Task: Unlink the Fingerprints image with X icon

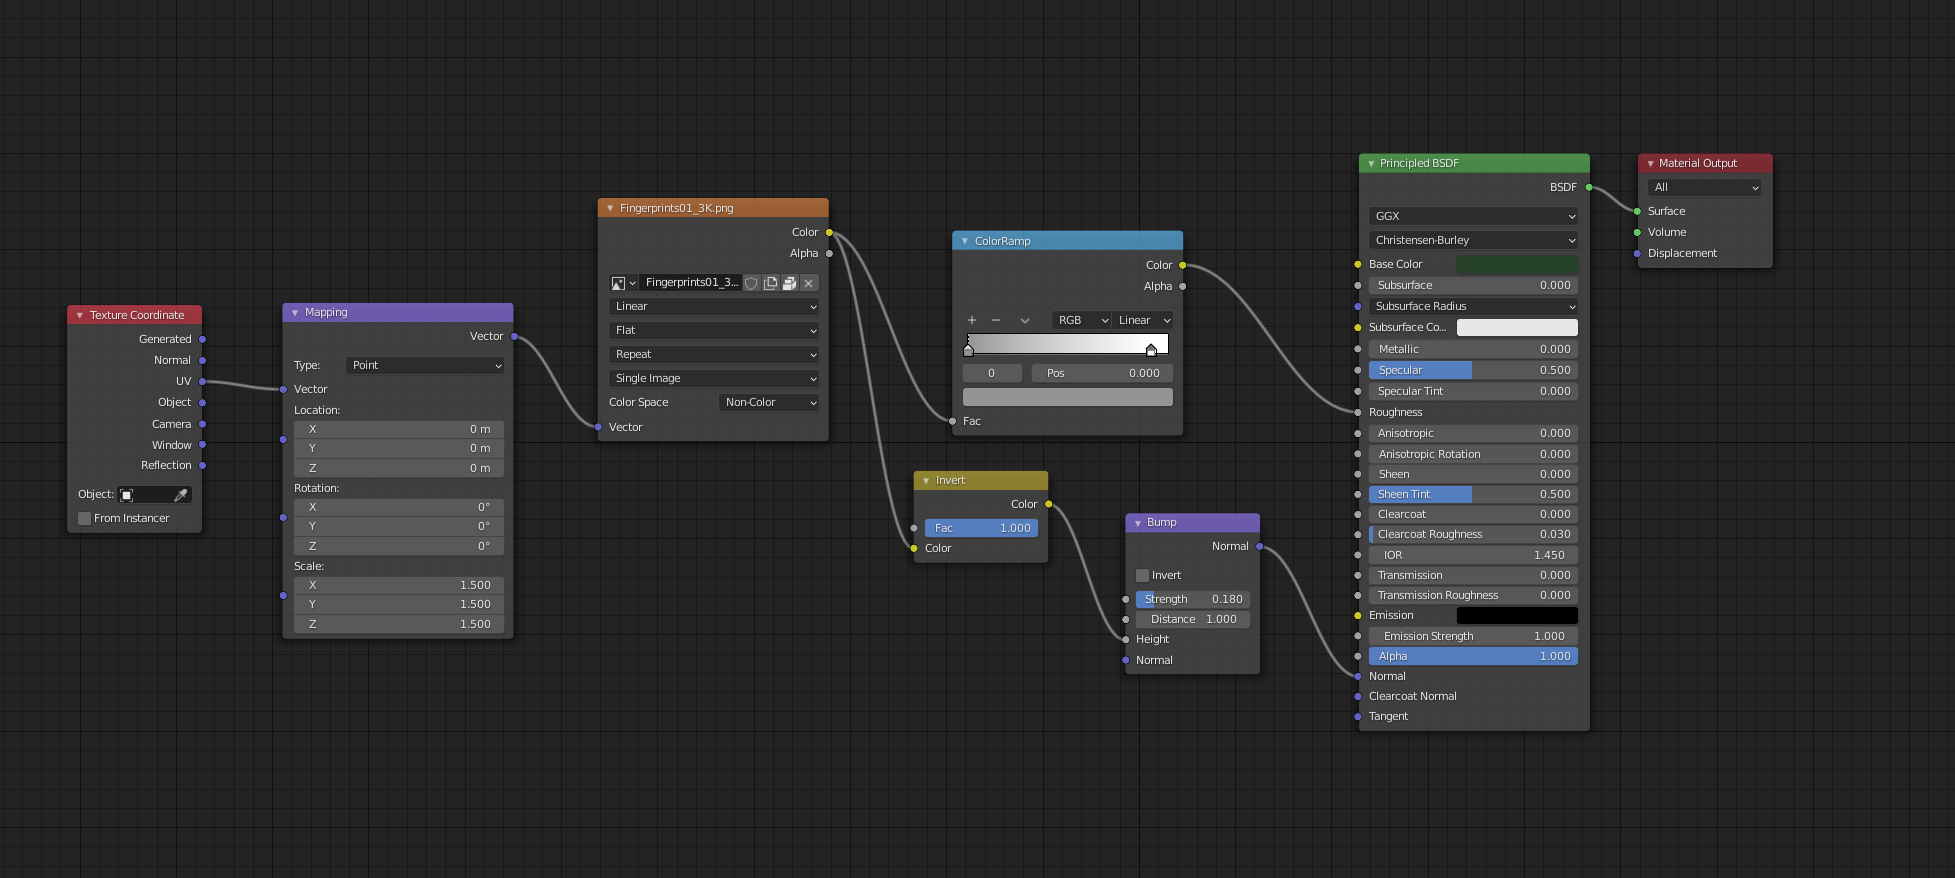Action: [x=809, y=283]
